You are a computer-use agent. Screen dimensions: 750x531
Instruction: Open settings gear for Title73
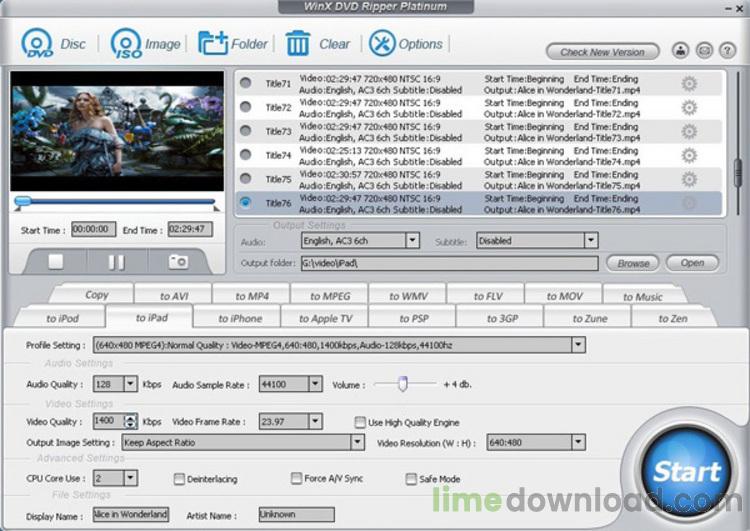tap(689, 132)
